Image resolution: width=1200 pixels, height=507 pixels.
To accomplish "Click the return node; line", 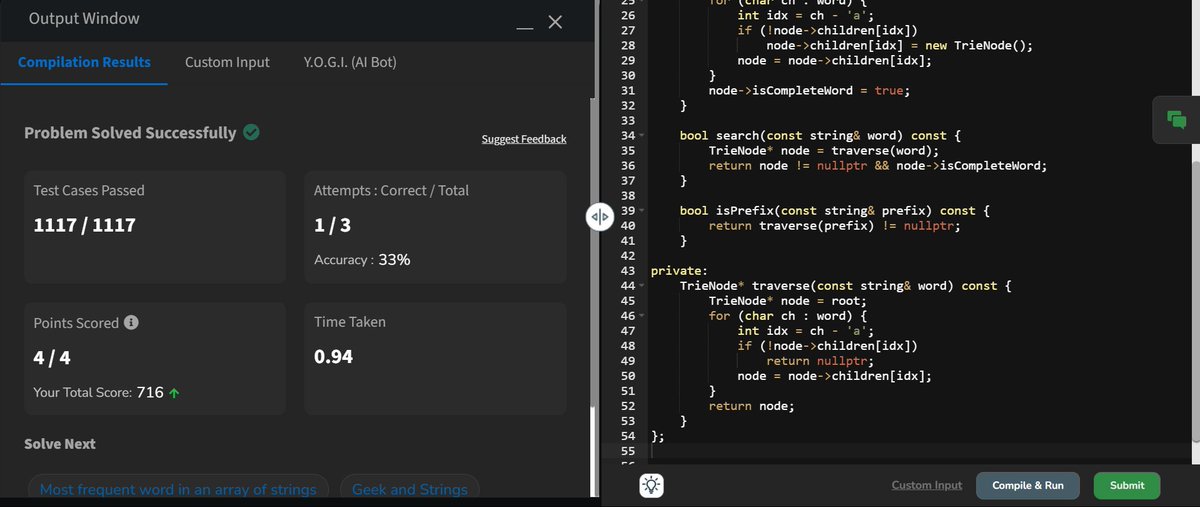I will click(x=751, y=406).
